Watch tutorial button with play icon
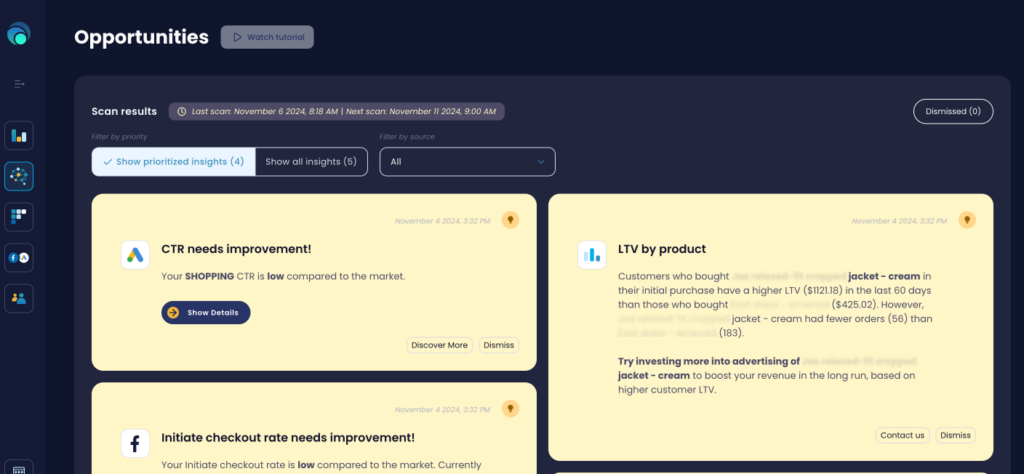This screenshot has height=474, width=1024. 267,37
